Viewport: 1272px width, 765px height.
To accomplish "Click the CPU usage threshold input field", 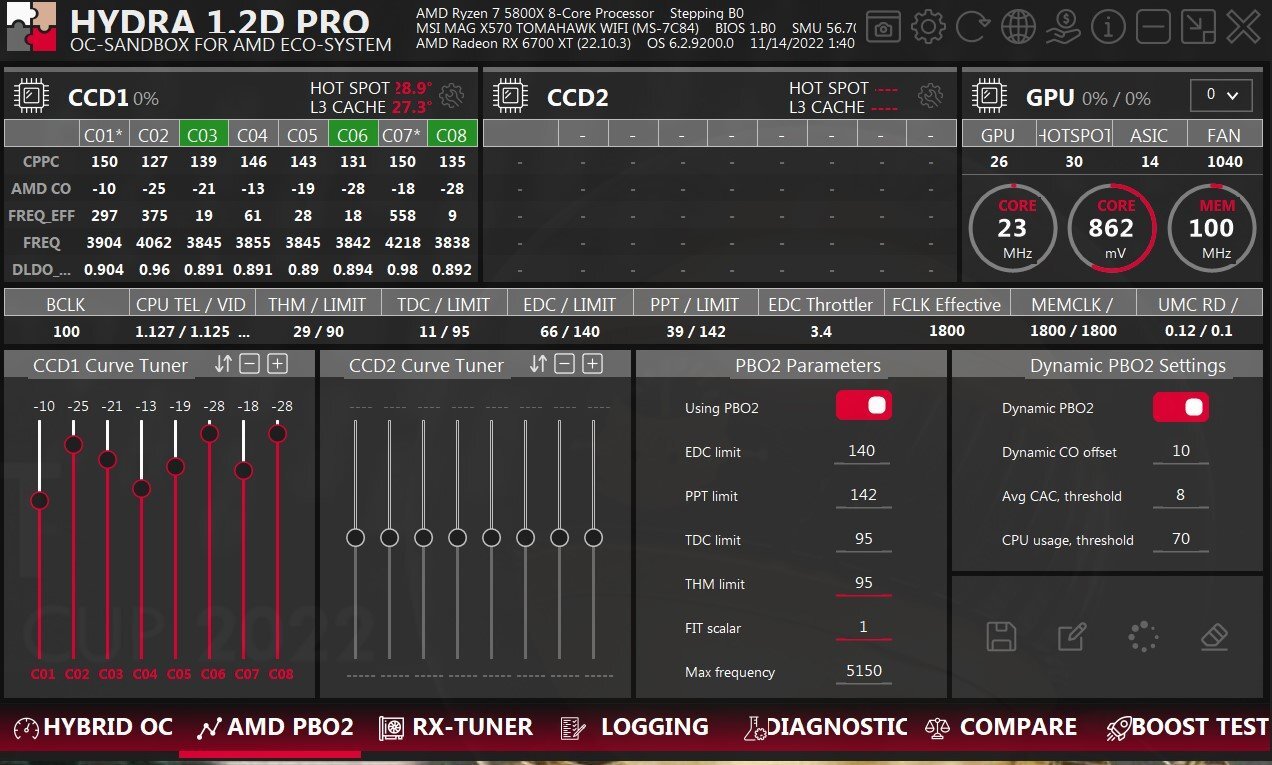I will point(1181,540).
